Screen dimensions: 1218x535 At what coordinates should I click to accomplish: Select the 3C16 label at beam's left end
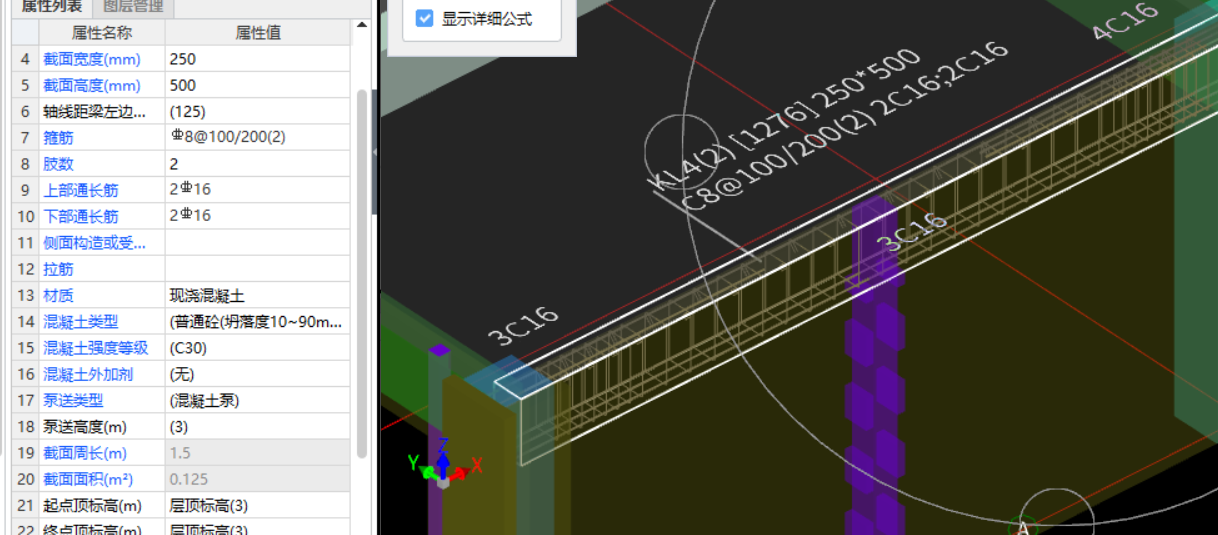pyautogui.click(x=523, y=326)
